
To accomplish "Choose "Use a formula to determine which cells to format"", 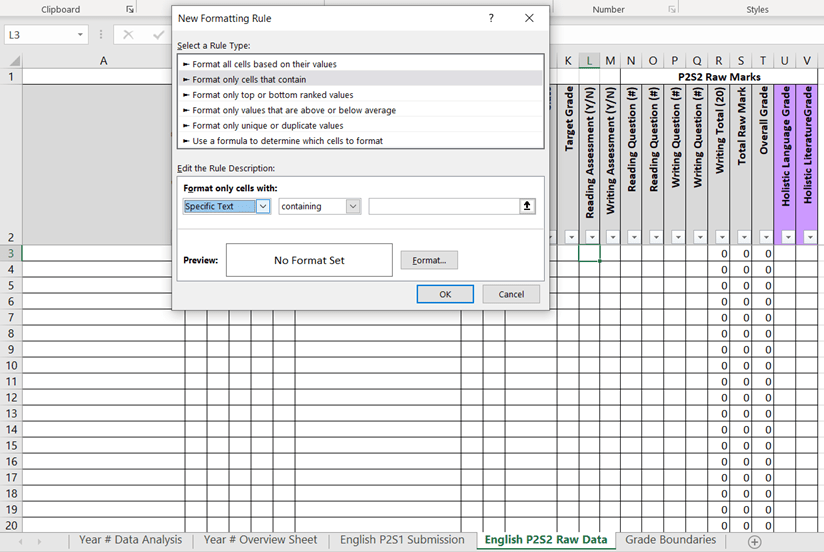I will pyautogui.click(x=287, y=141).
